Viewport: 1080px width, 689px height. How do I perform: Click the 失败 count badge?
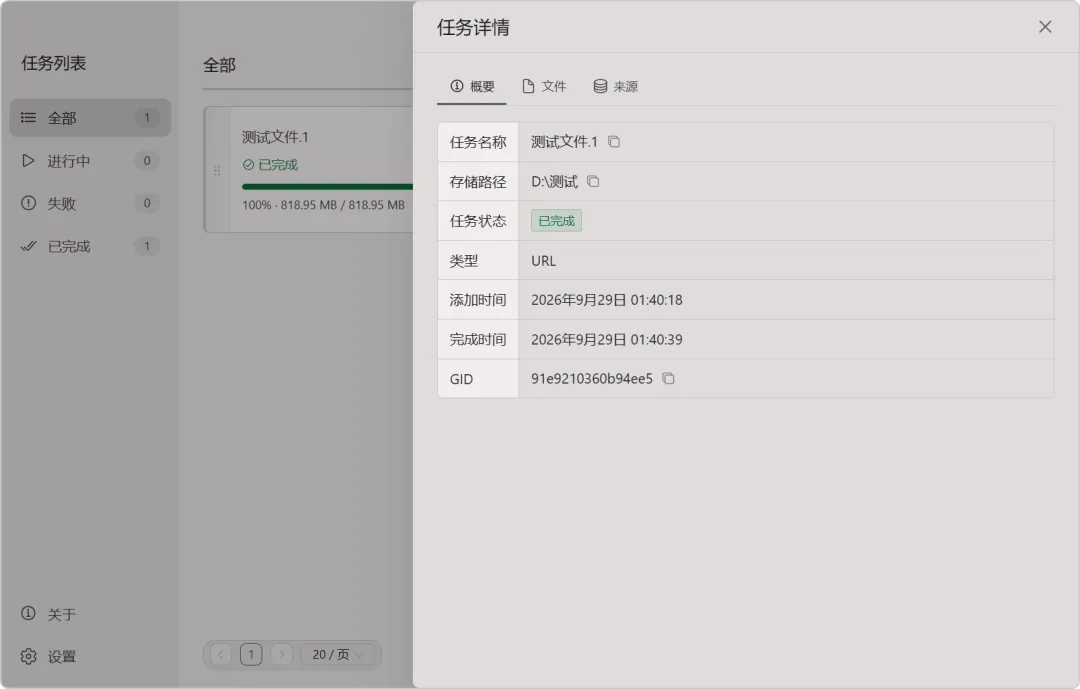[147, 203]
